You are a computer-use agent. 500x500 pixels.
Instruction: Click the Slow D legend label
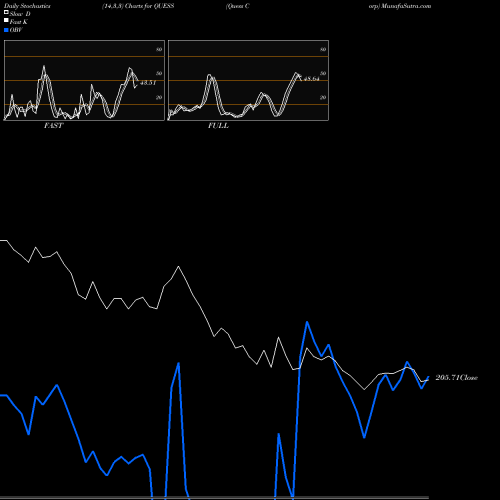point(20,14)
